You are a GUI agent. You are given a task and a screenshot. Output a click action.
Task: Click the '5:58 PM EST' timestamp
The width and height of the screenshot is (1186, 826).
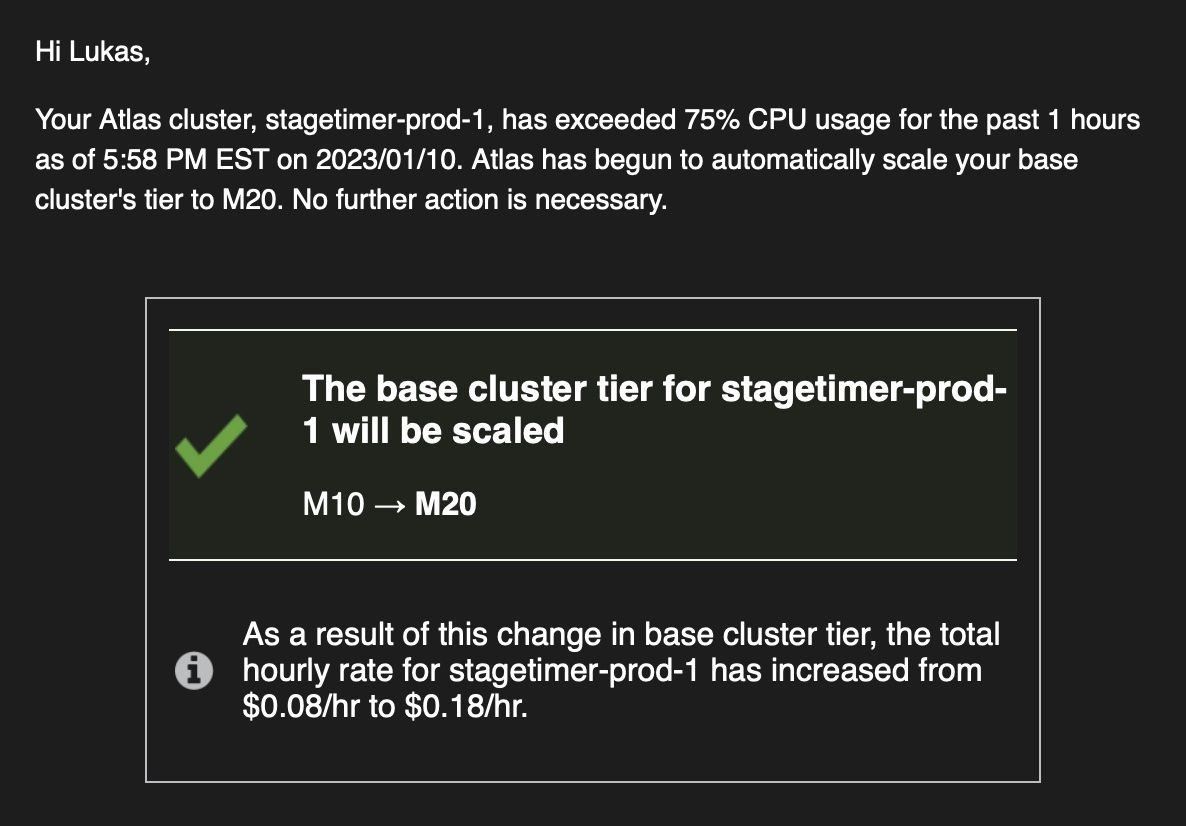click(184, 160)
